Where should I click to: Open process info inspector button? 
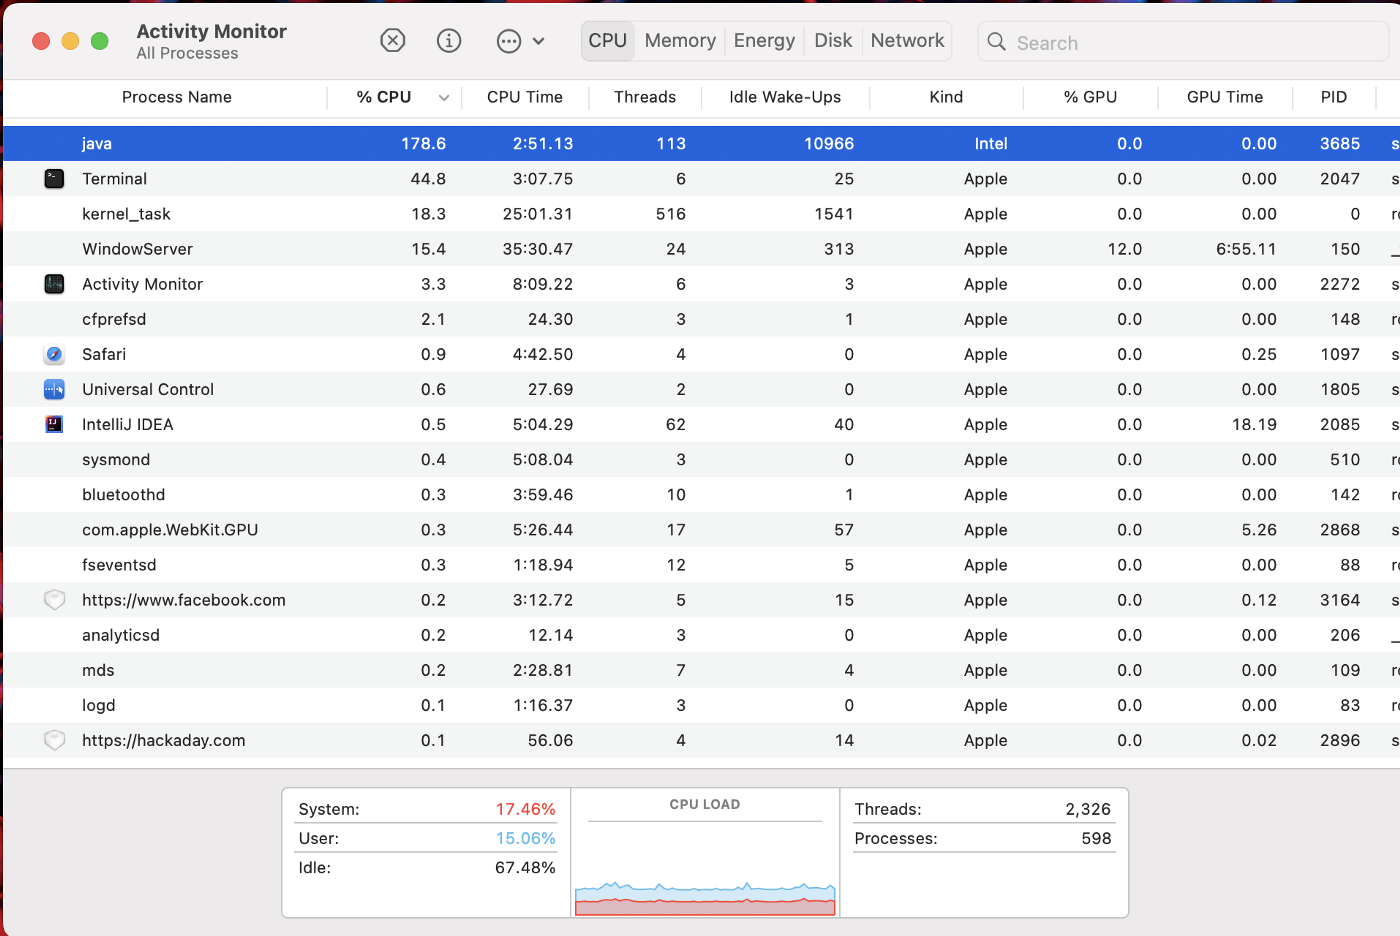click(449, 41)
